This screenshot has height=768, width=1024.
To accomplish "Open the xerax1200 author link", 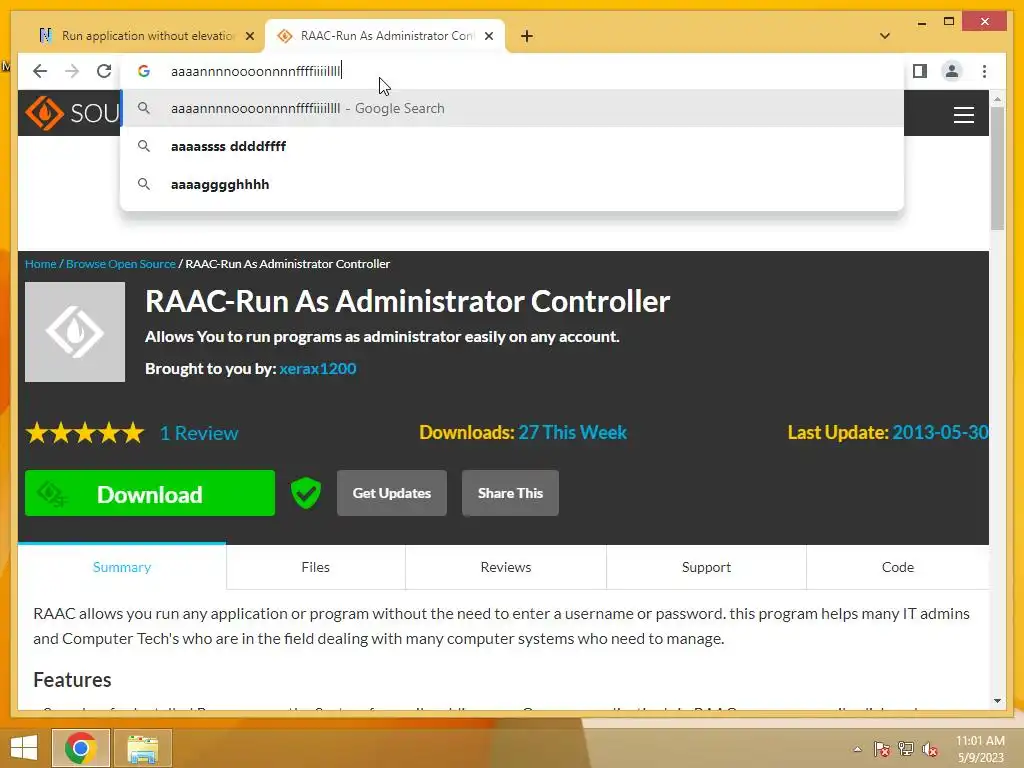I will tap(318, 368).
